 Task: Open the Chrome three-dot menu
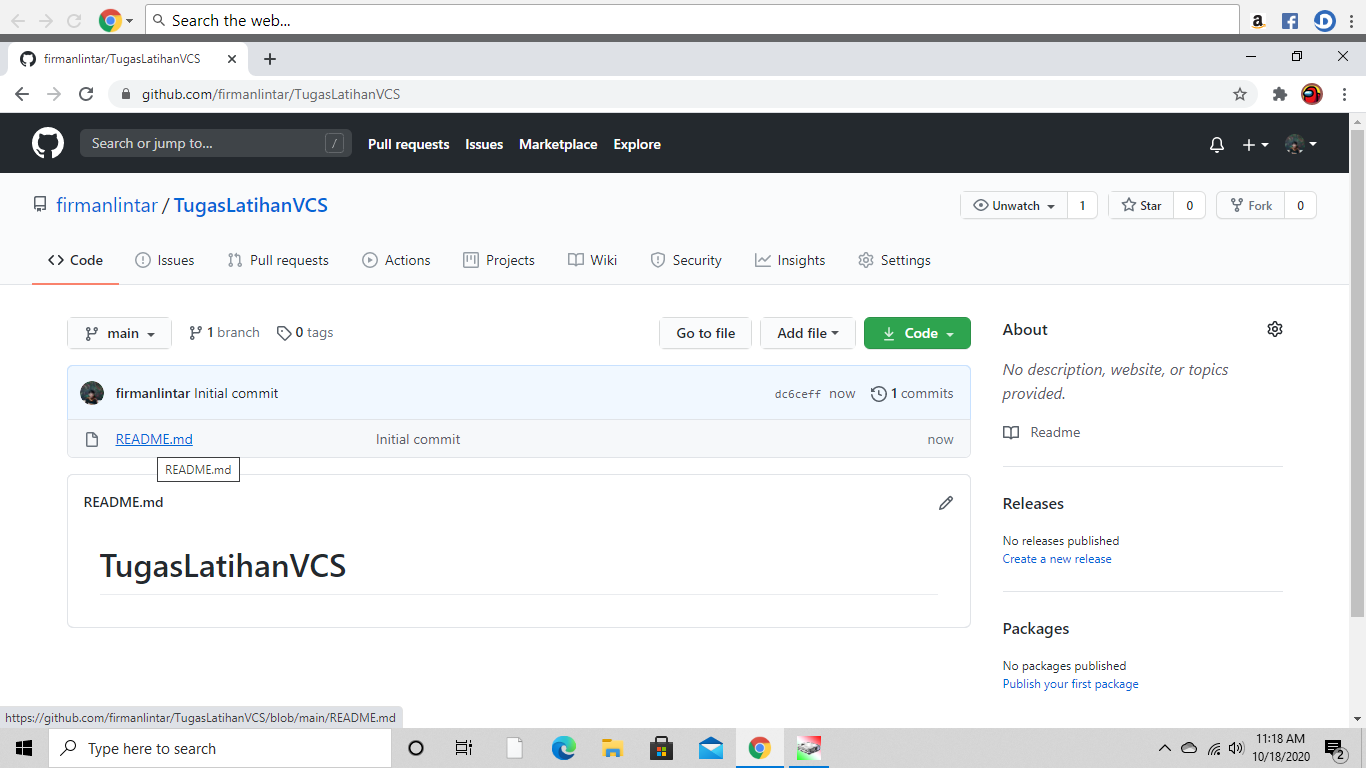tap(1344, 94)
